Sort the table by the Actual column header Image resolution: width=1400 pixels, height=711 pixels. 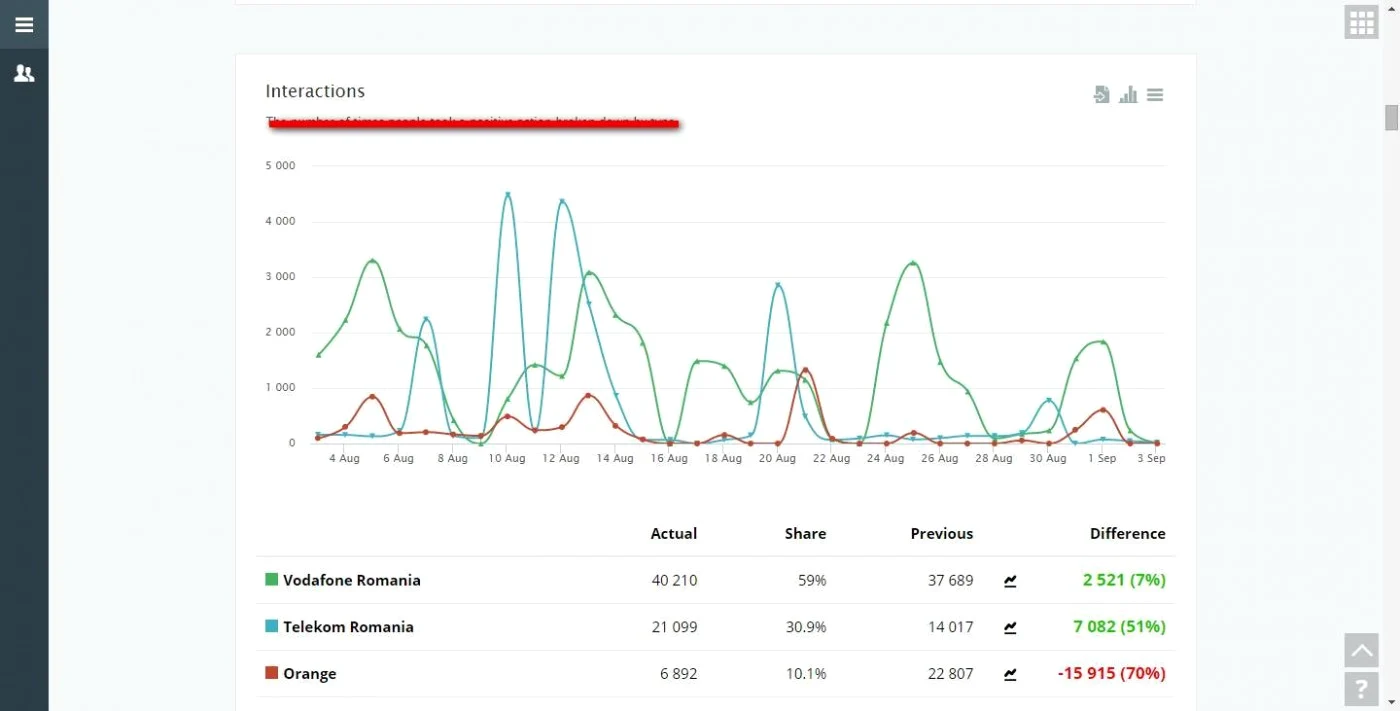674,534
